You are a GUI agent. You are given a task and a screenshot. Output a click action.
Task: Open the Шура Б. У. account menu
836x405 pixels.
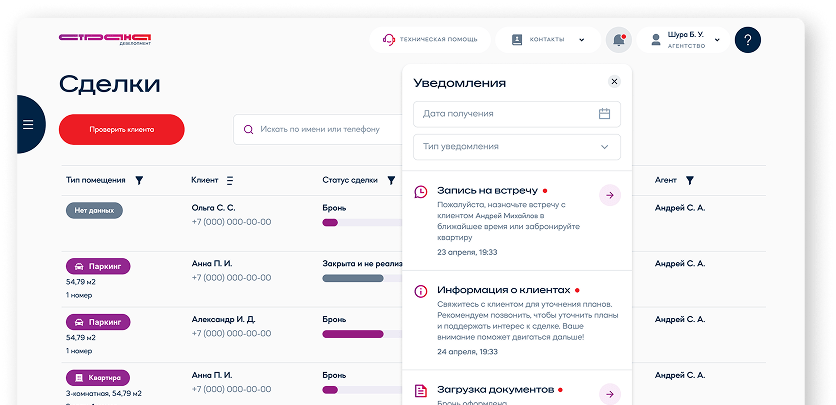[x=685, y=40]
